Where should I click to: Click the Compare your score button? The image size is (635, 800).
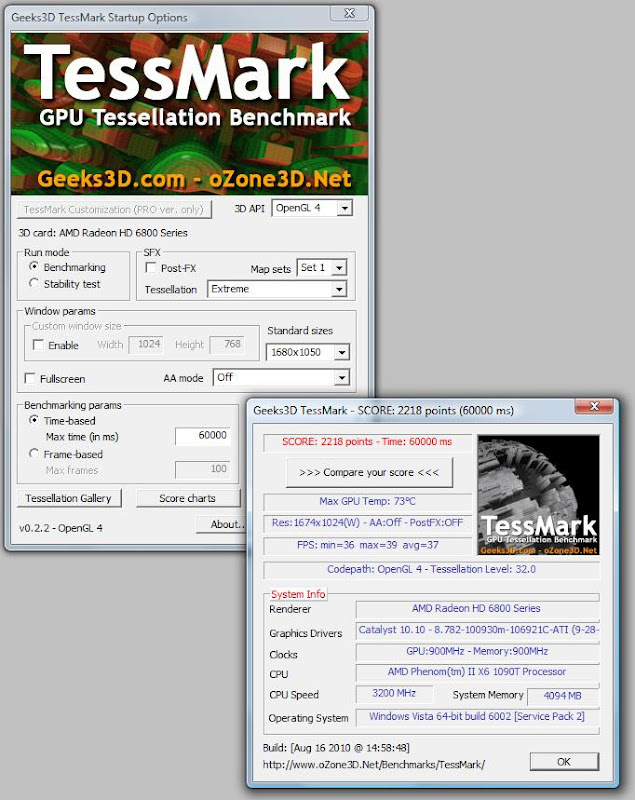pyautogui.click(x=369, y=472)
